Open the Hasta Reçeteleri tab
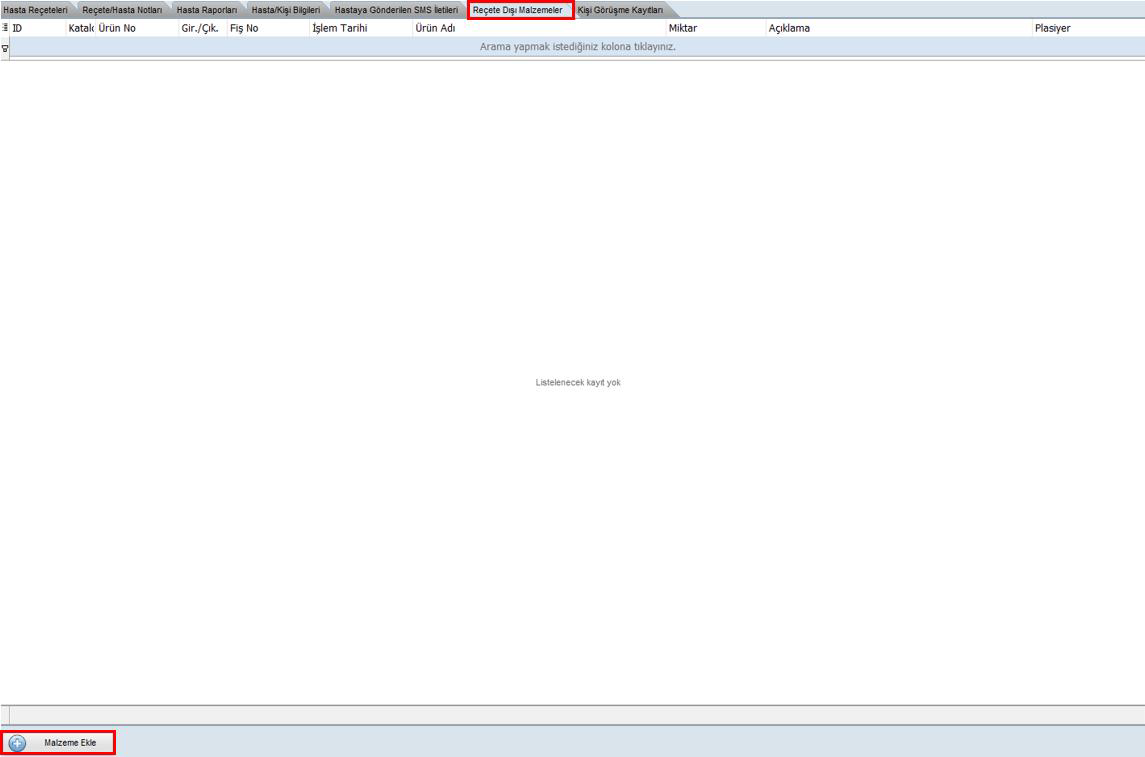The height and width of the screenshot is (757, 1145). (34, 10)
